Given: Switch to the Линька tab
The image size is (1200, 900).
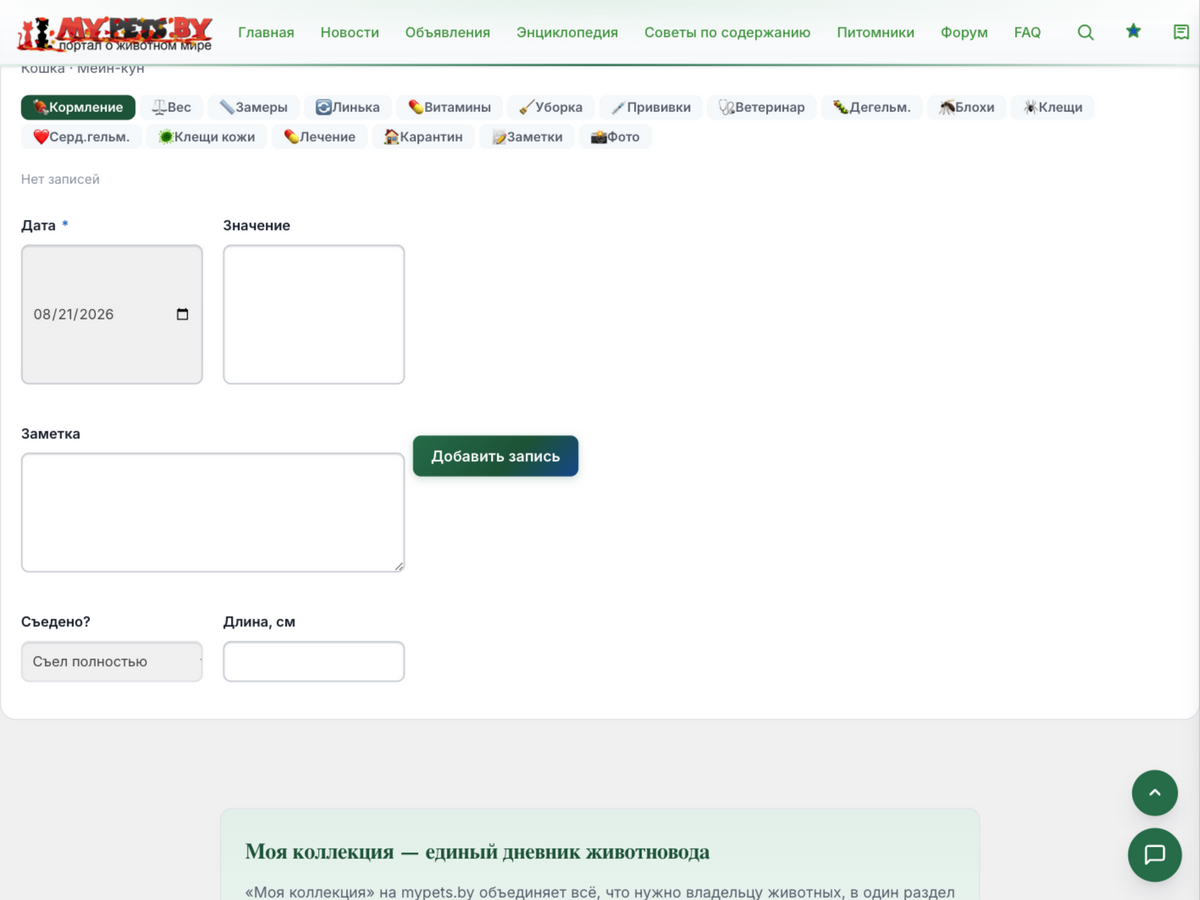Looking at the screenshot, I should point(348,107).
